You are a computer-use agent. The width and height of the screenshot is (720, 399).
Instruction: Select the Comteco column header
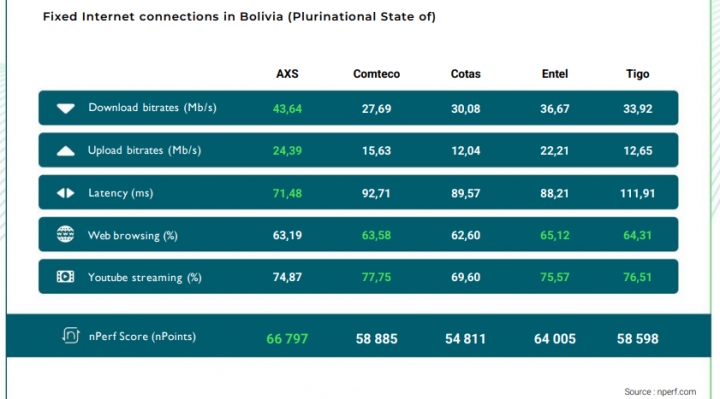pos(376,74)
